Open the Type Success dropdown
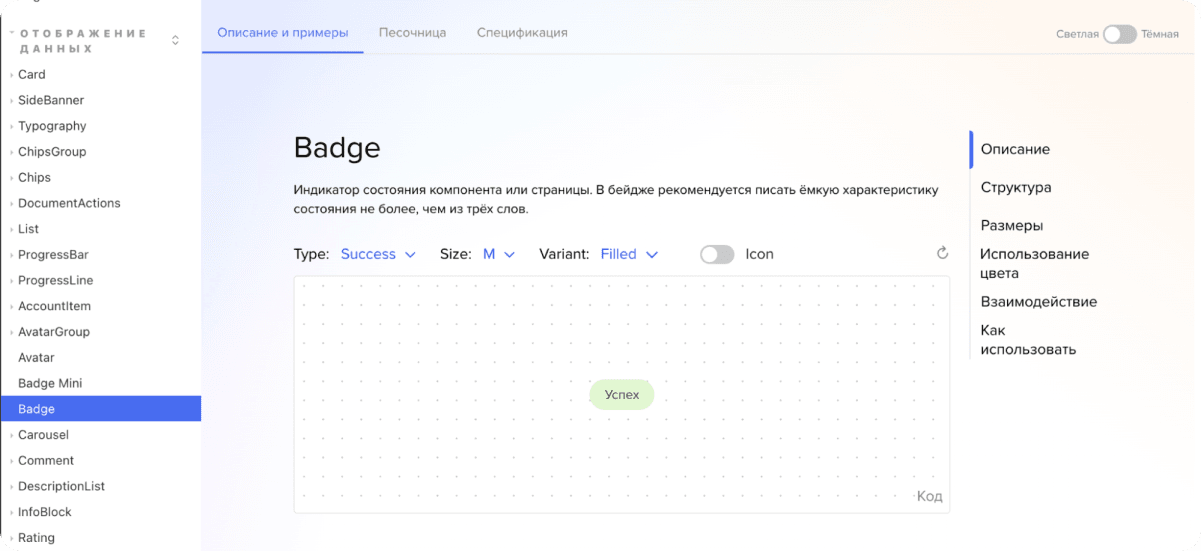 (378, 254)
